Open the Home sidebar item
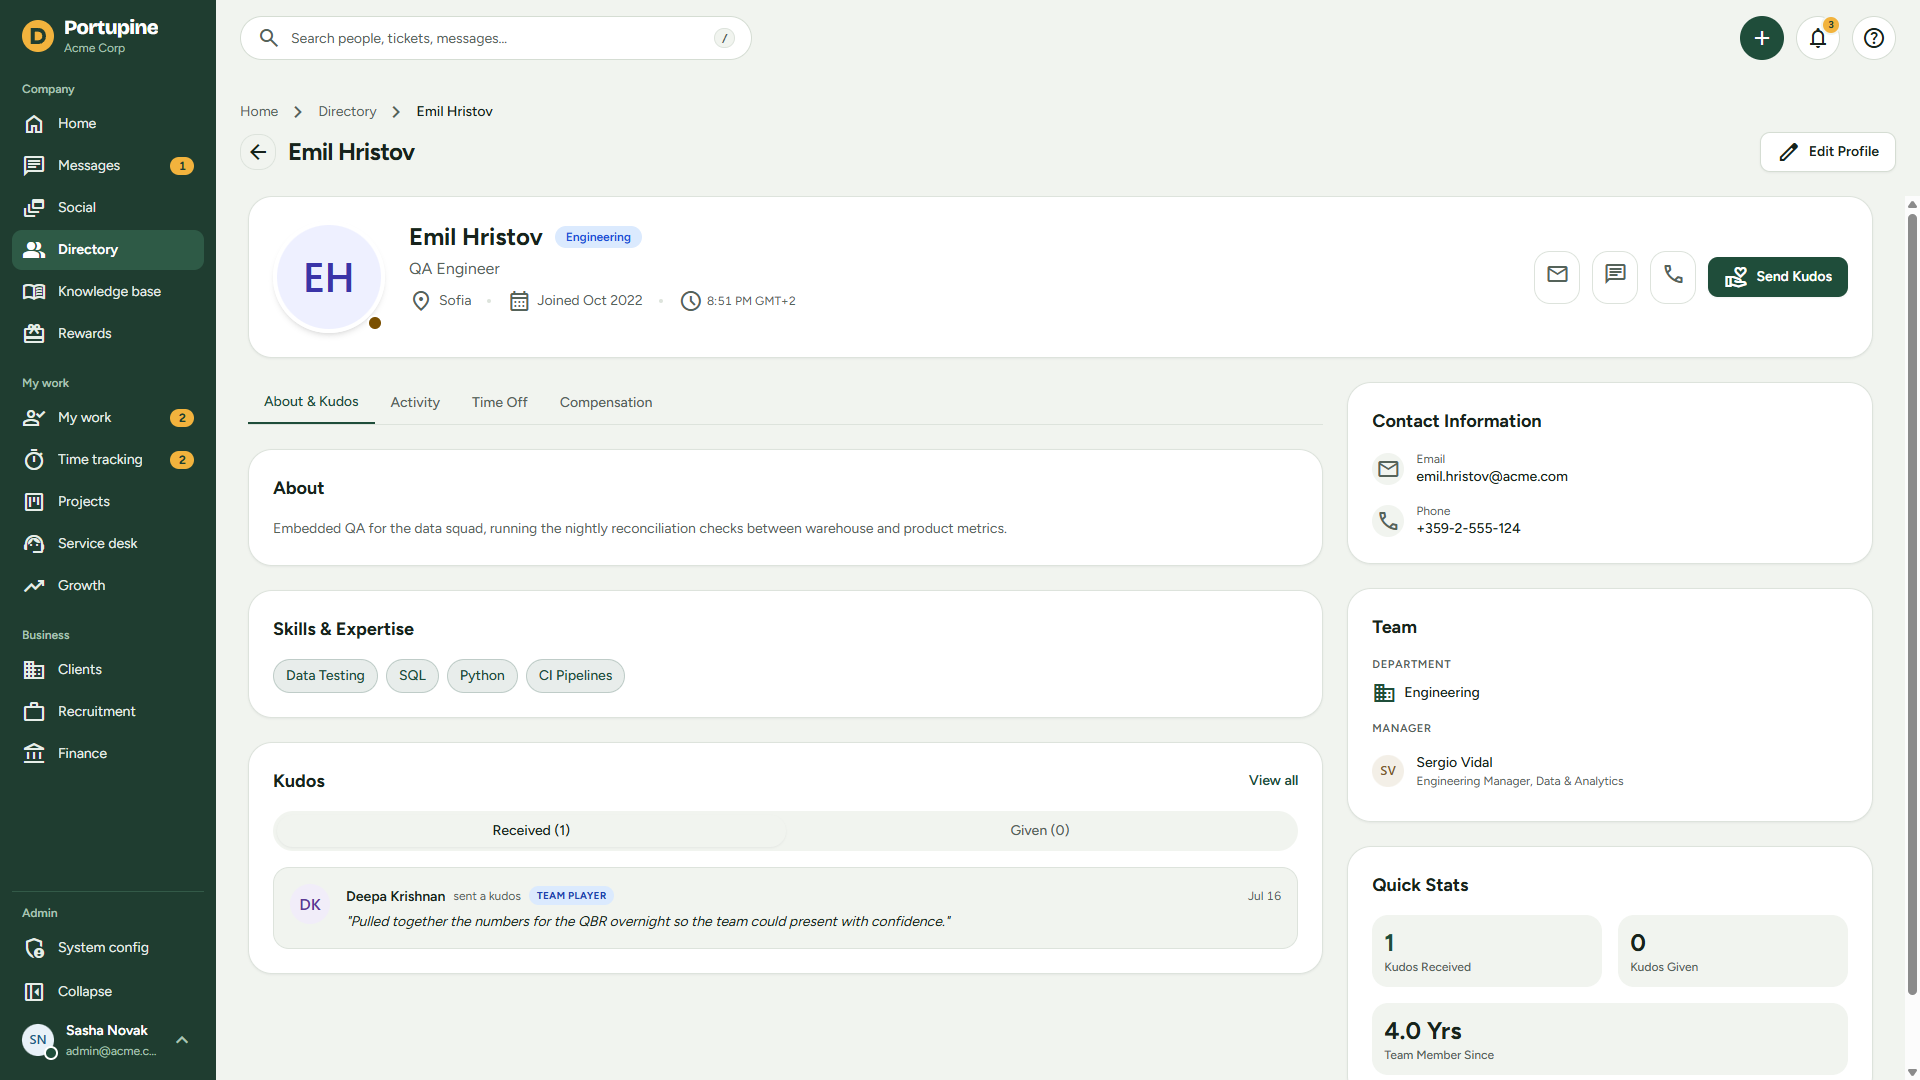The width and height of the screenshot is (1920, 1080). (108, 124)
